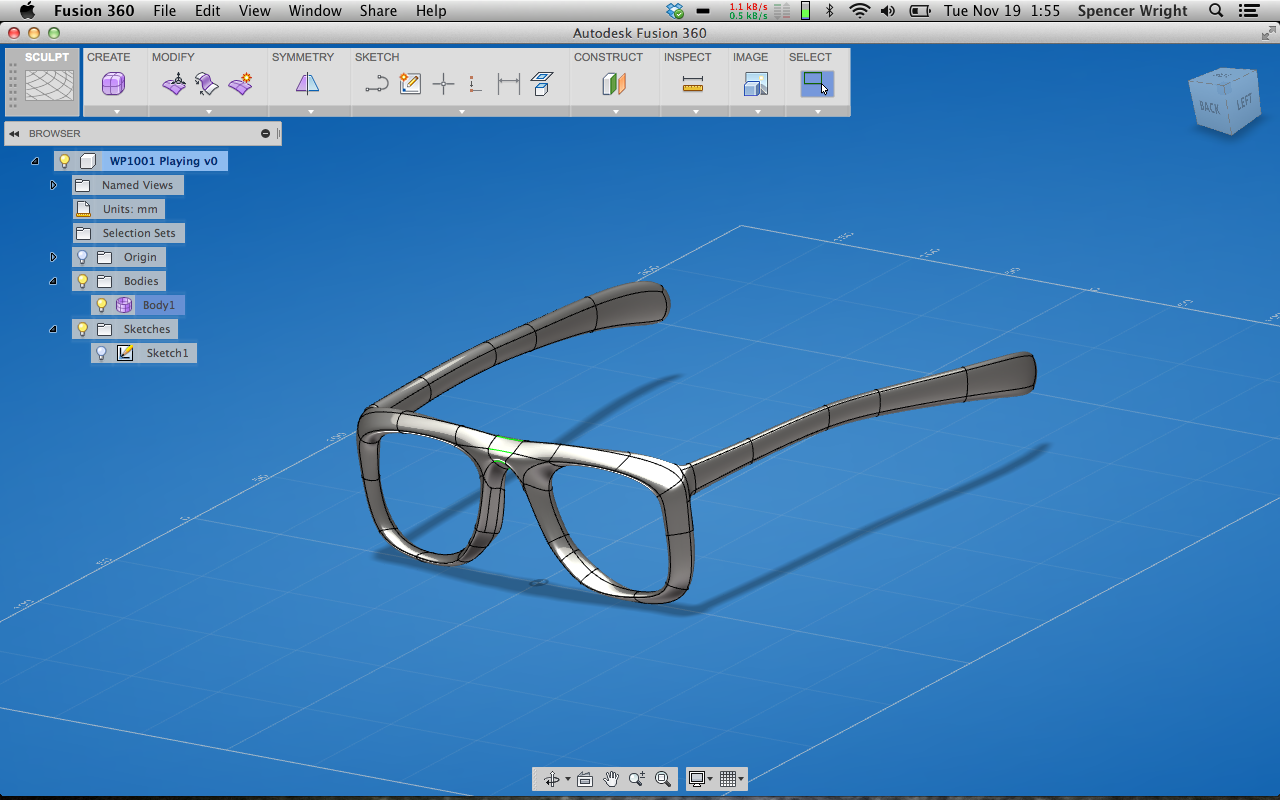Open the Orbit type dropdown arrow
The image size is (1280, 800).
click(568, 779)
